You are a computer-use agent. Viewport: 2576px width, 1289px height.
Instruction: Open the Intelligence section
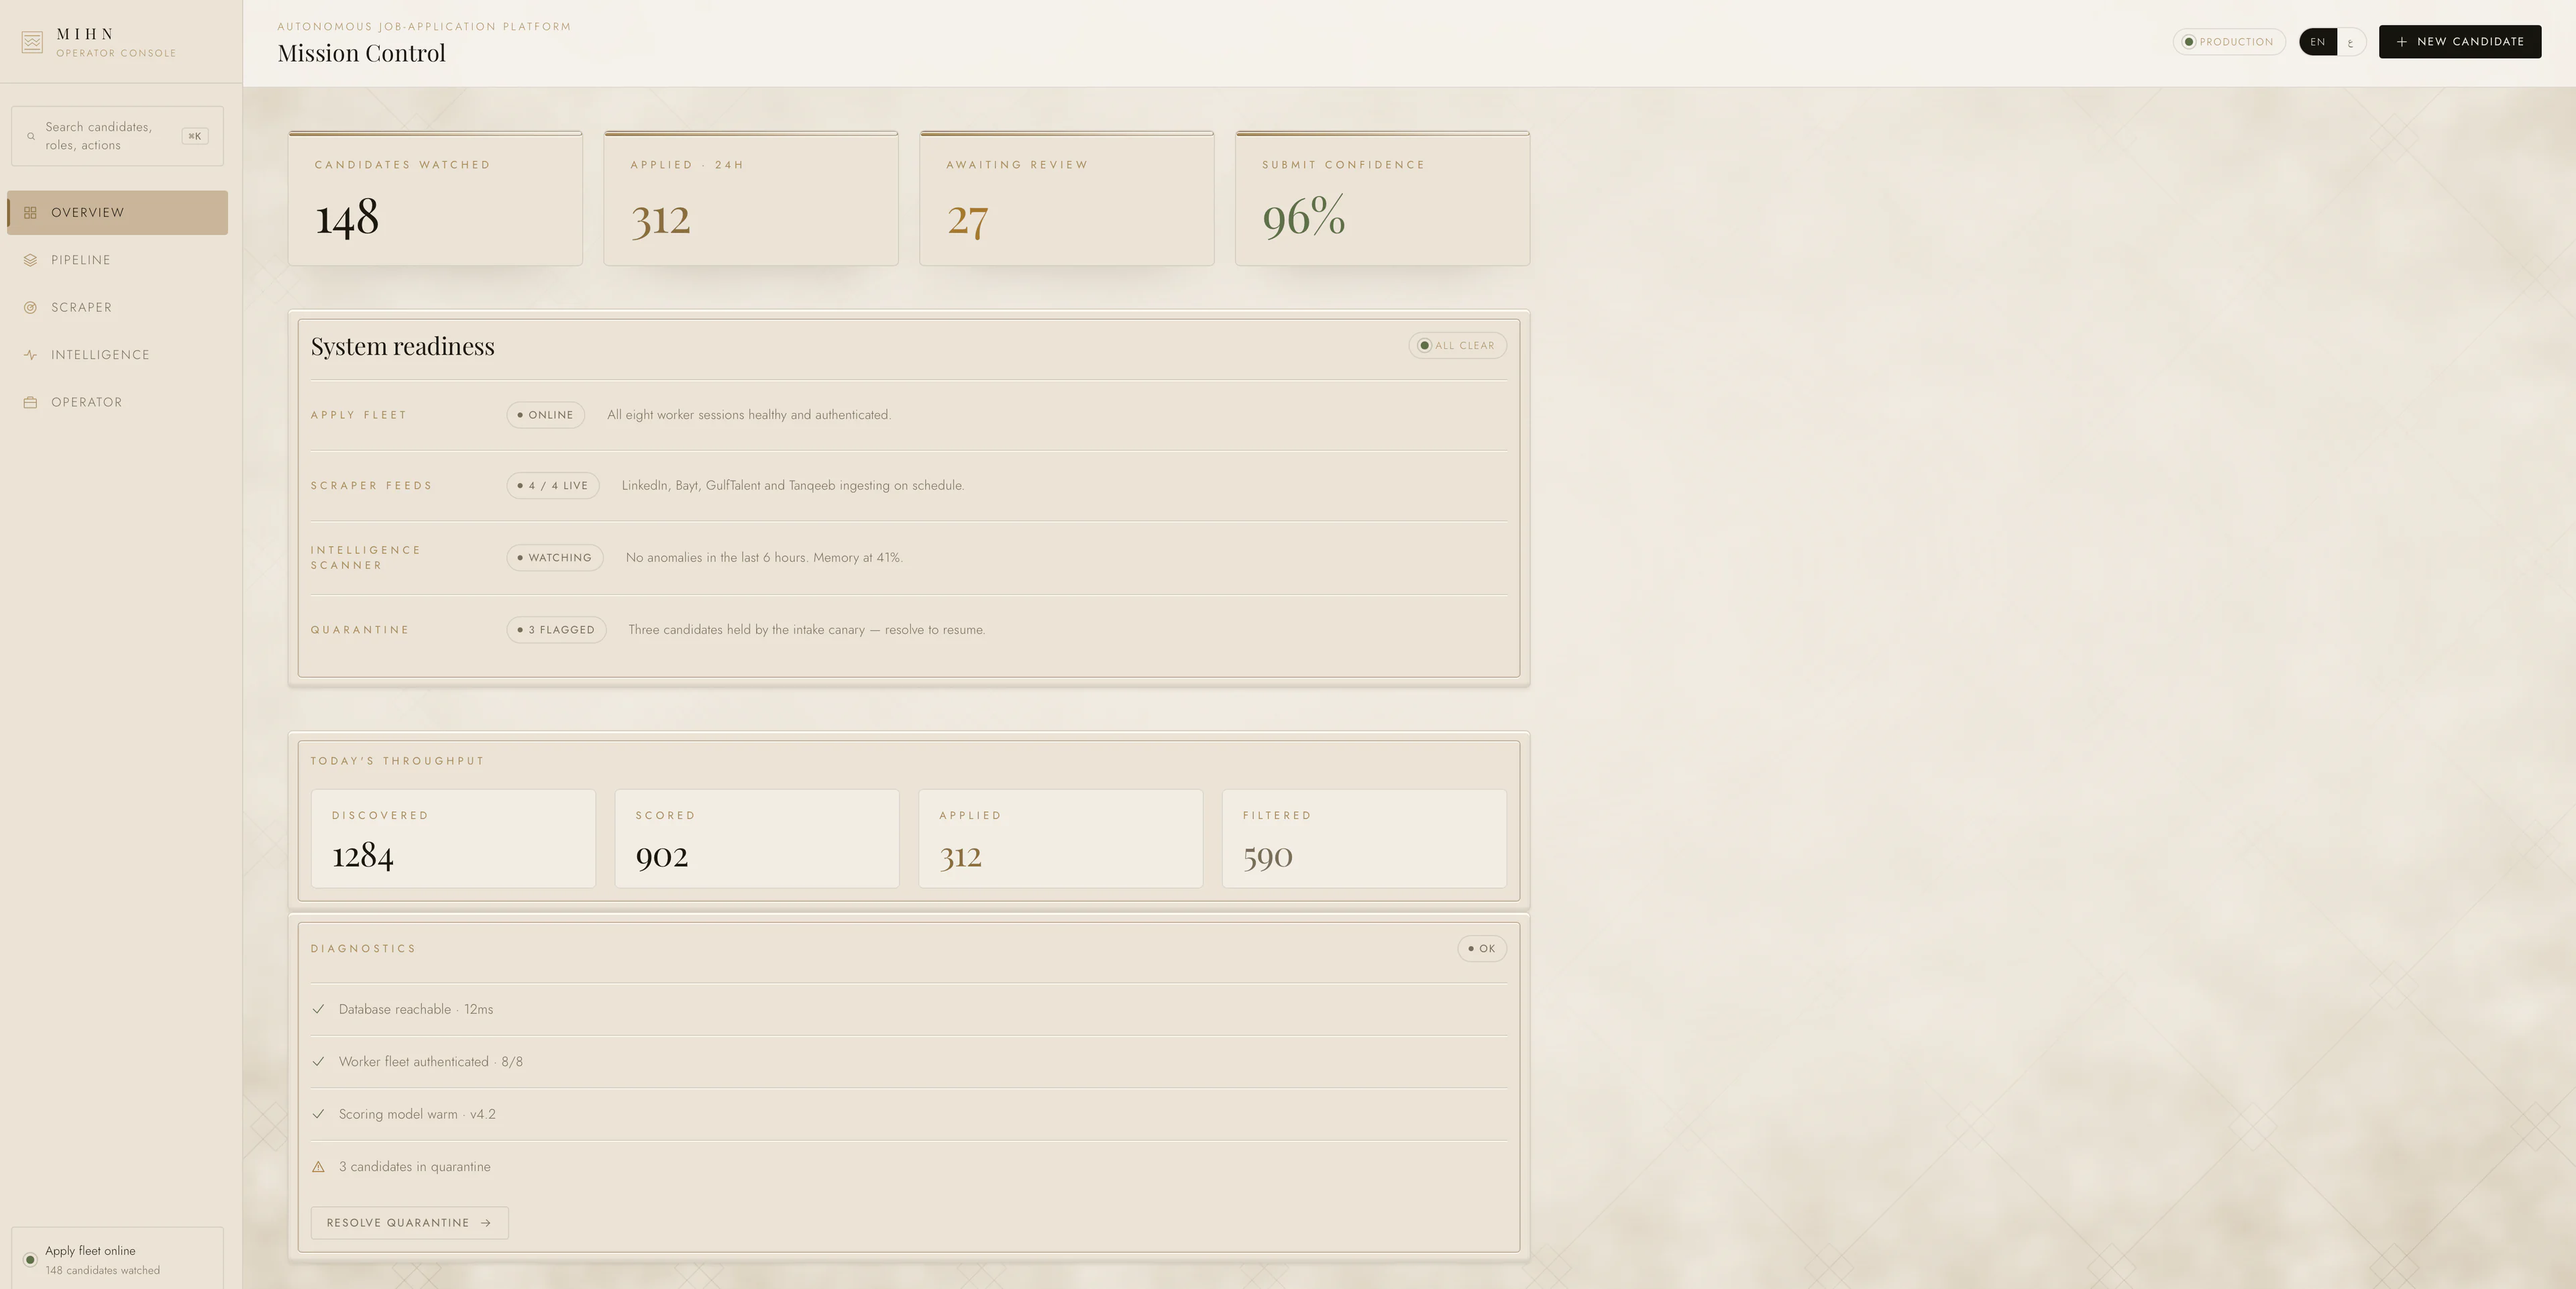pyautogui.click(x=117, y=355)
